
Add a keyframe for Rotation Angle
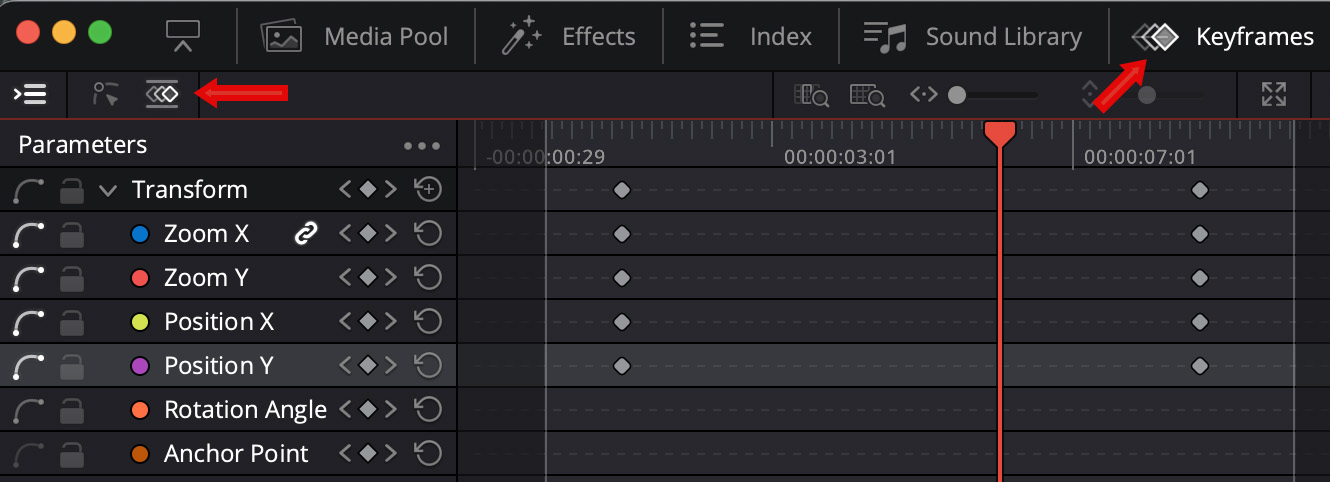pos(368,410)
